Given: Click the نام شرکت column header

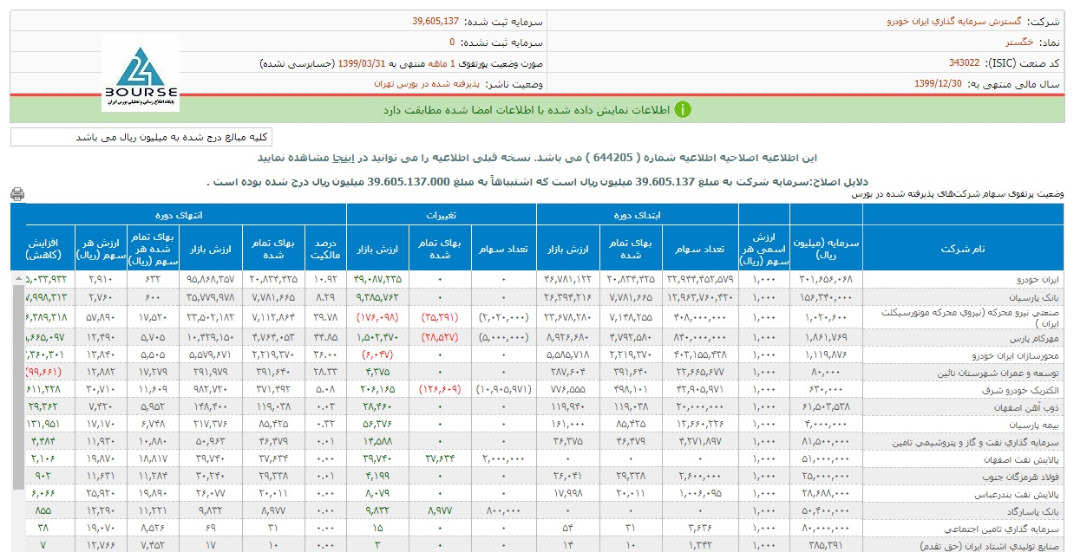Looking at the screenshot, I should point(962,249).
